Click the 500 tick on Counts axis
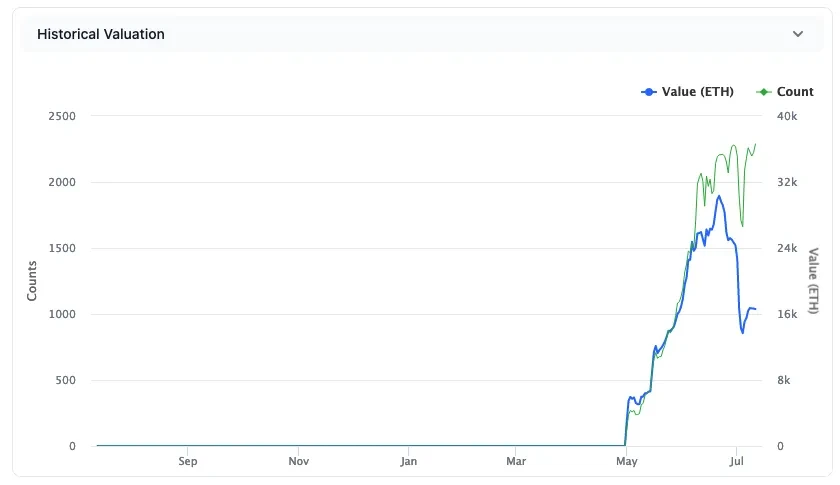Viewport: 840px width, 485px height. (64, 380)
